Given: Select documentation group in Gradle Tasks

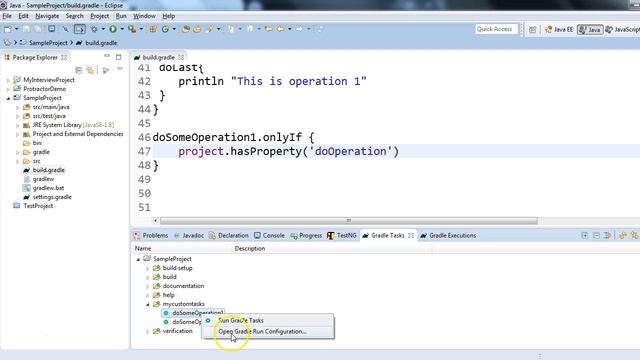Looking at the screenshot, I should [x=183, y=286].
